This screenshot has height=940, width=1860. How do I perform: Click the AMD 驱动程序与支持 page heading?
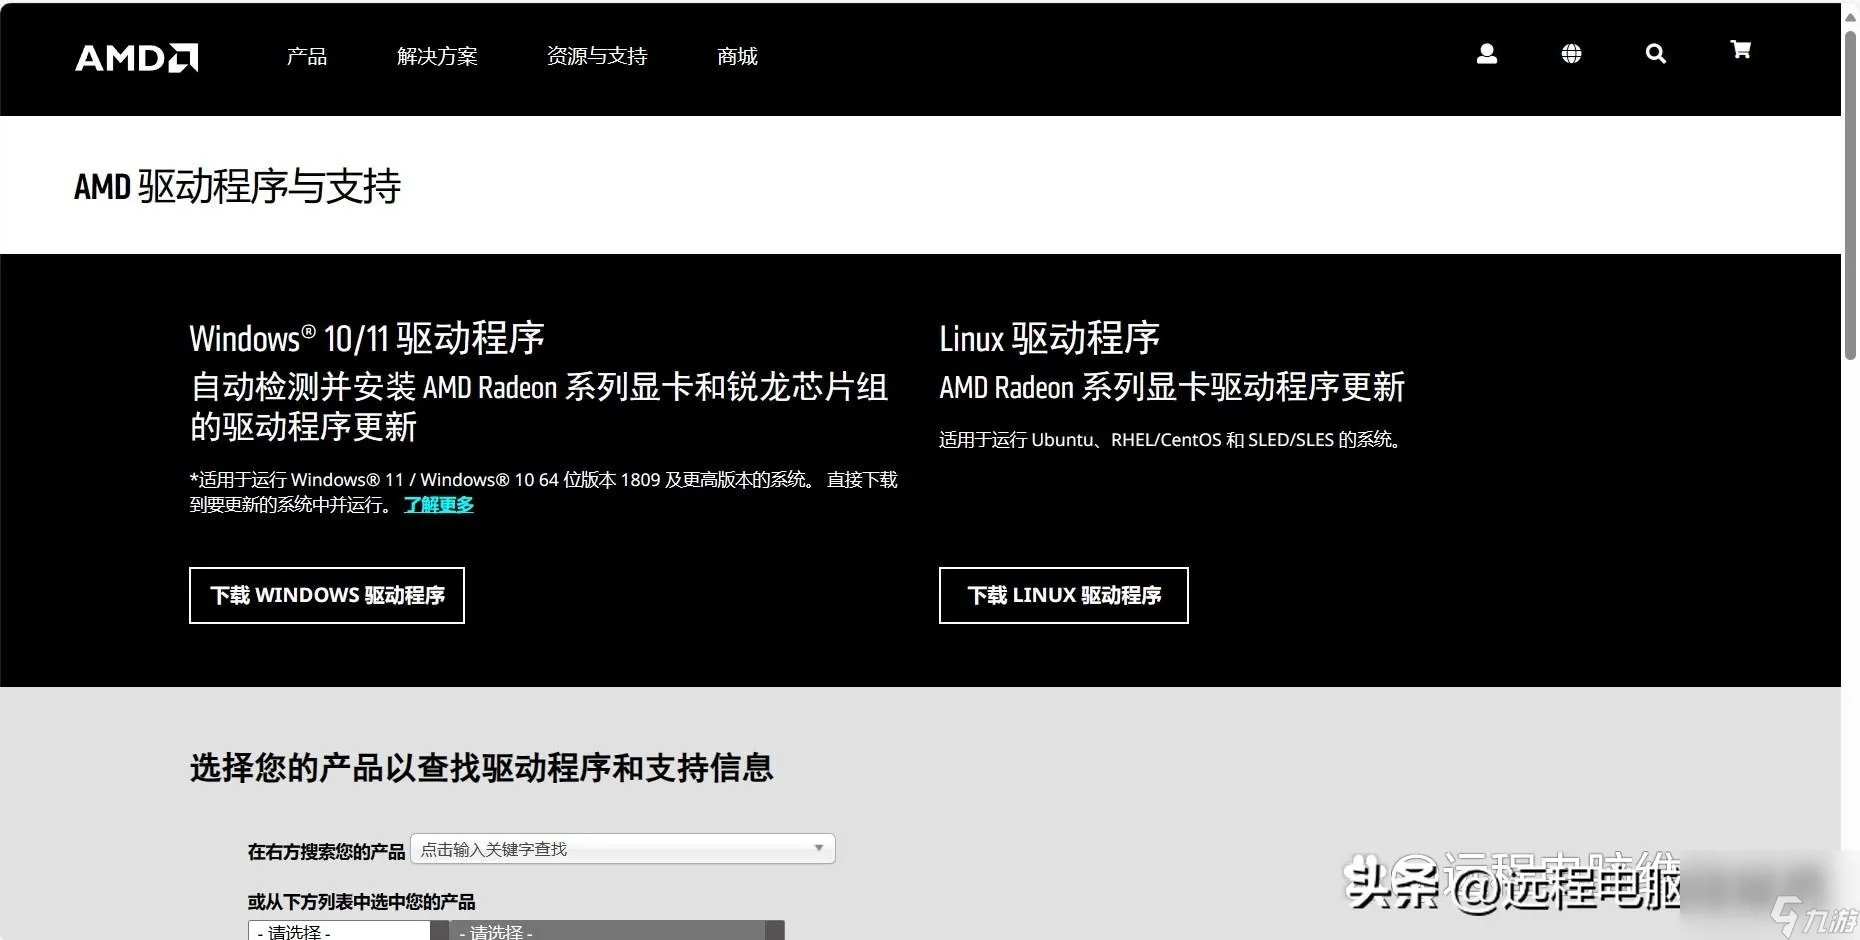coord(237,187)
